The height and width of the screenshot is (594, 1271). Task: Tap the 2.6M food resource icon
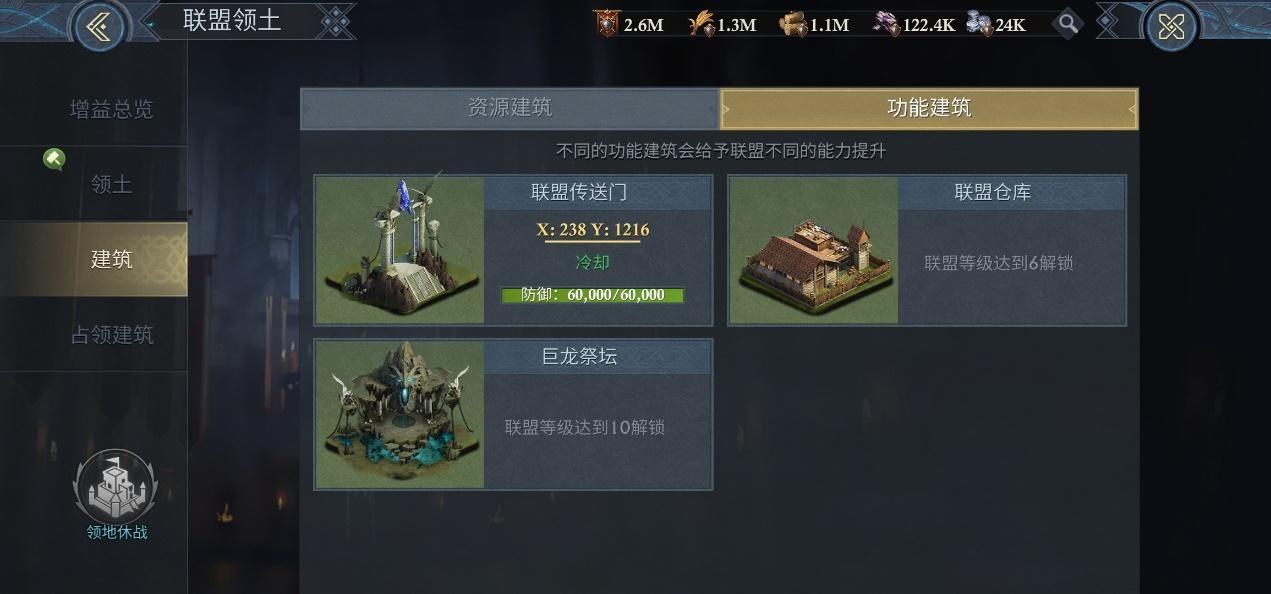[606, 23]
